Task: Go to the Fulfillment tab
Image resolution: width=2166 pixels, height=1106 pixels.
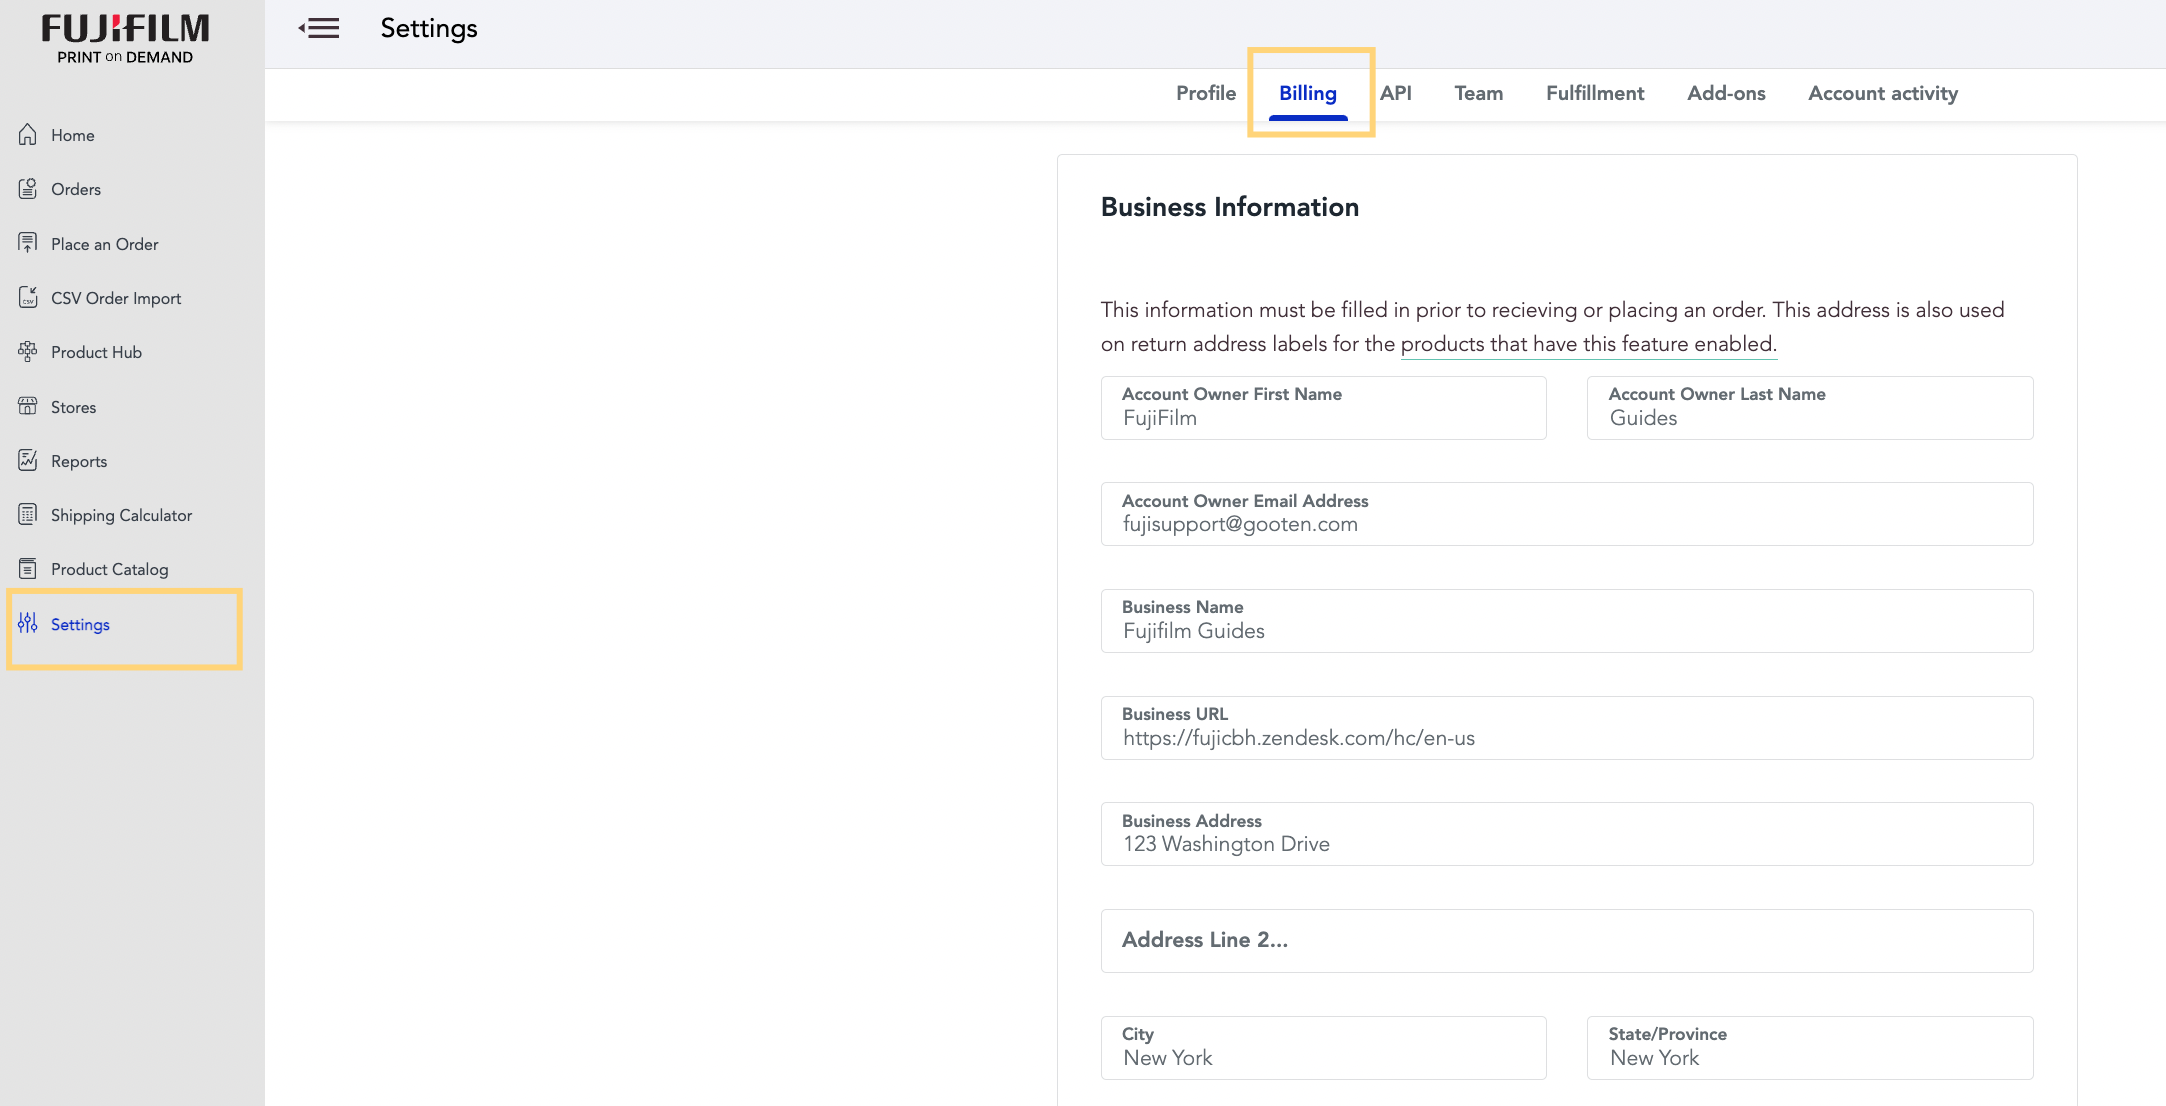Action: pyautogui.click(x=1595, y=93)
